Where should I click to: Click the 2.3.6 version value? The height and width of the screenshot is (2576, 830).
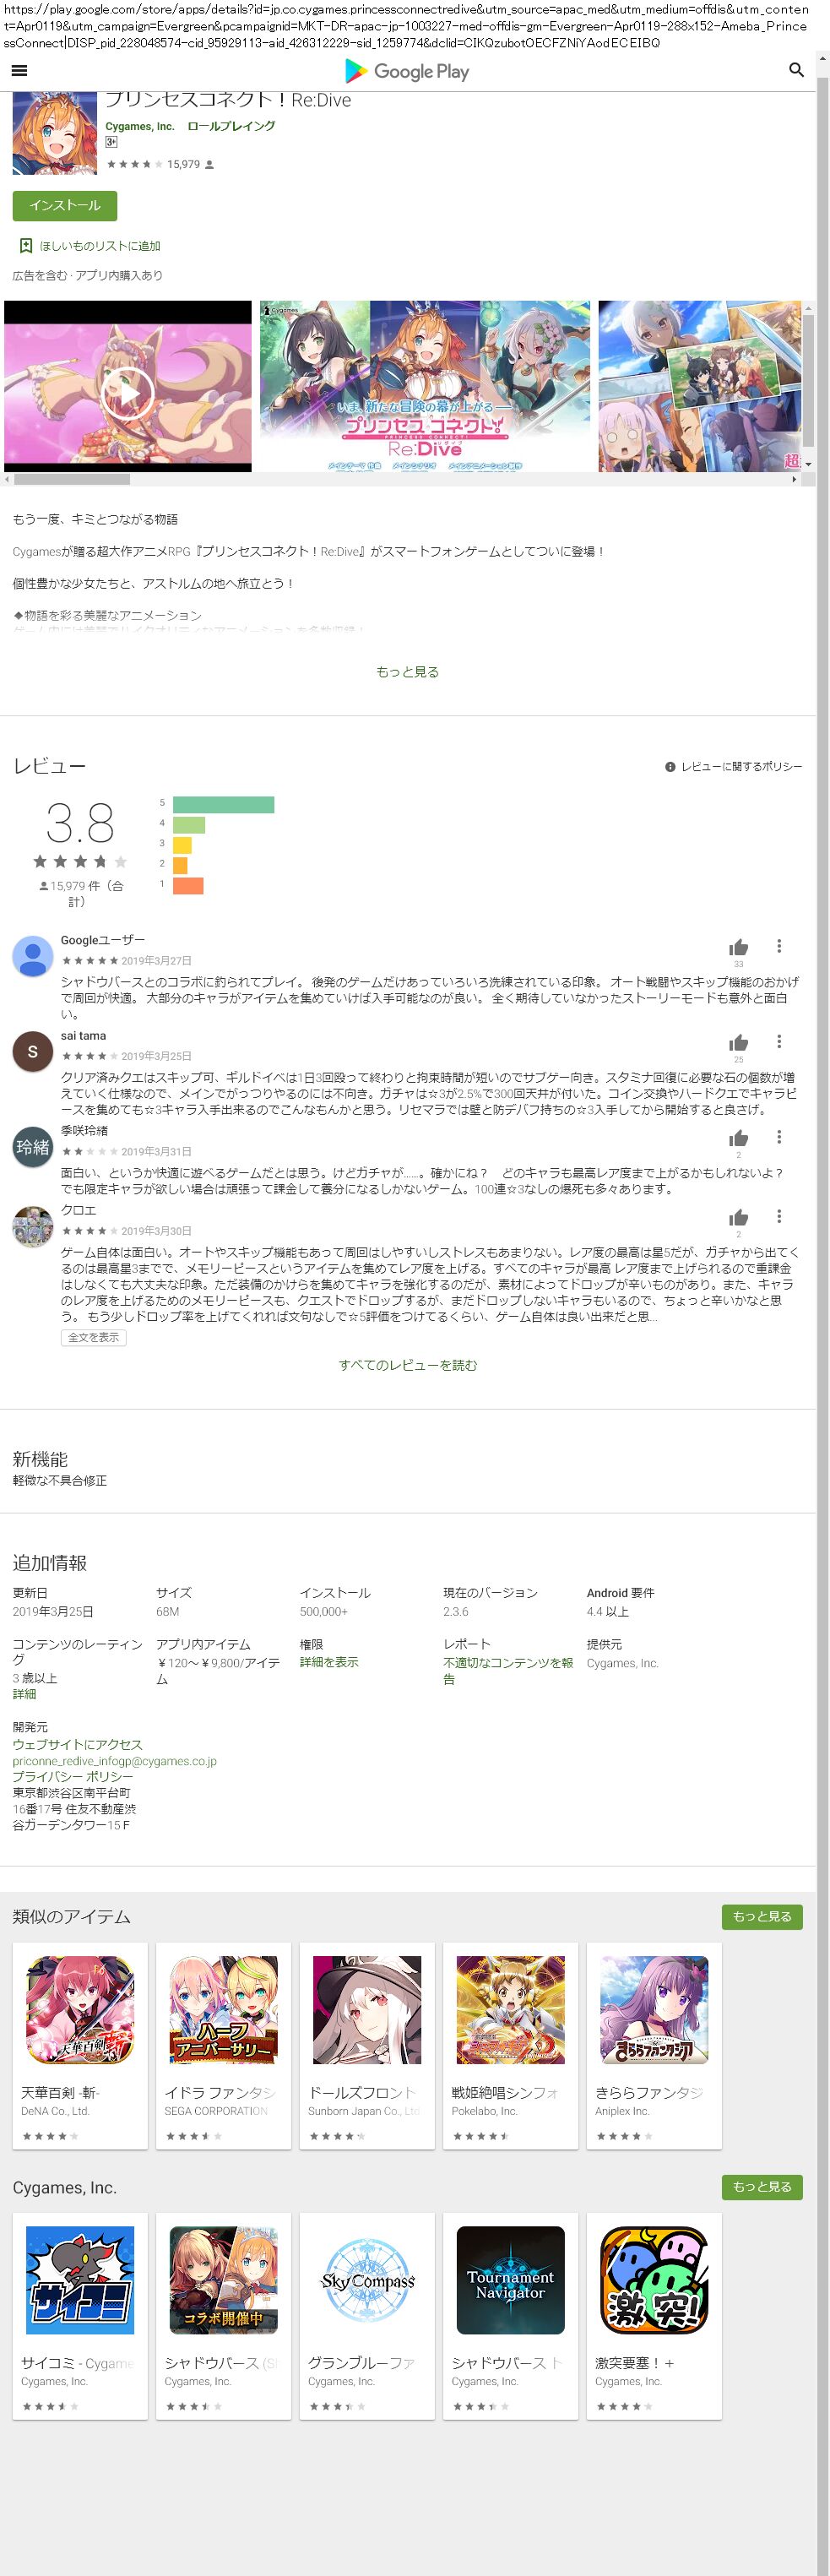(456, 1611)
